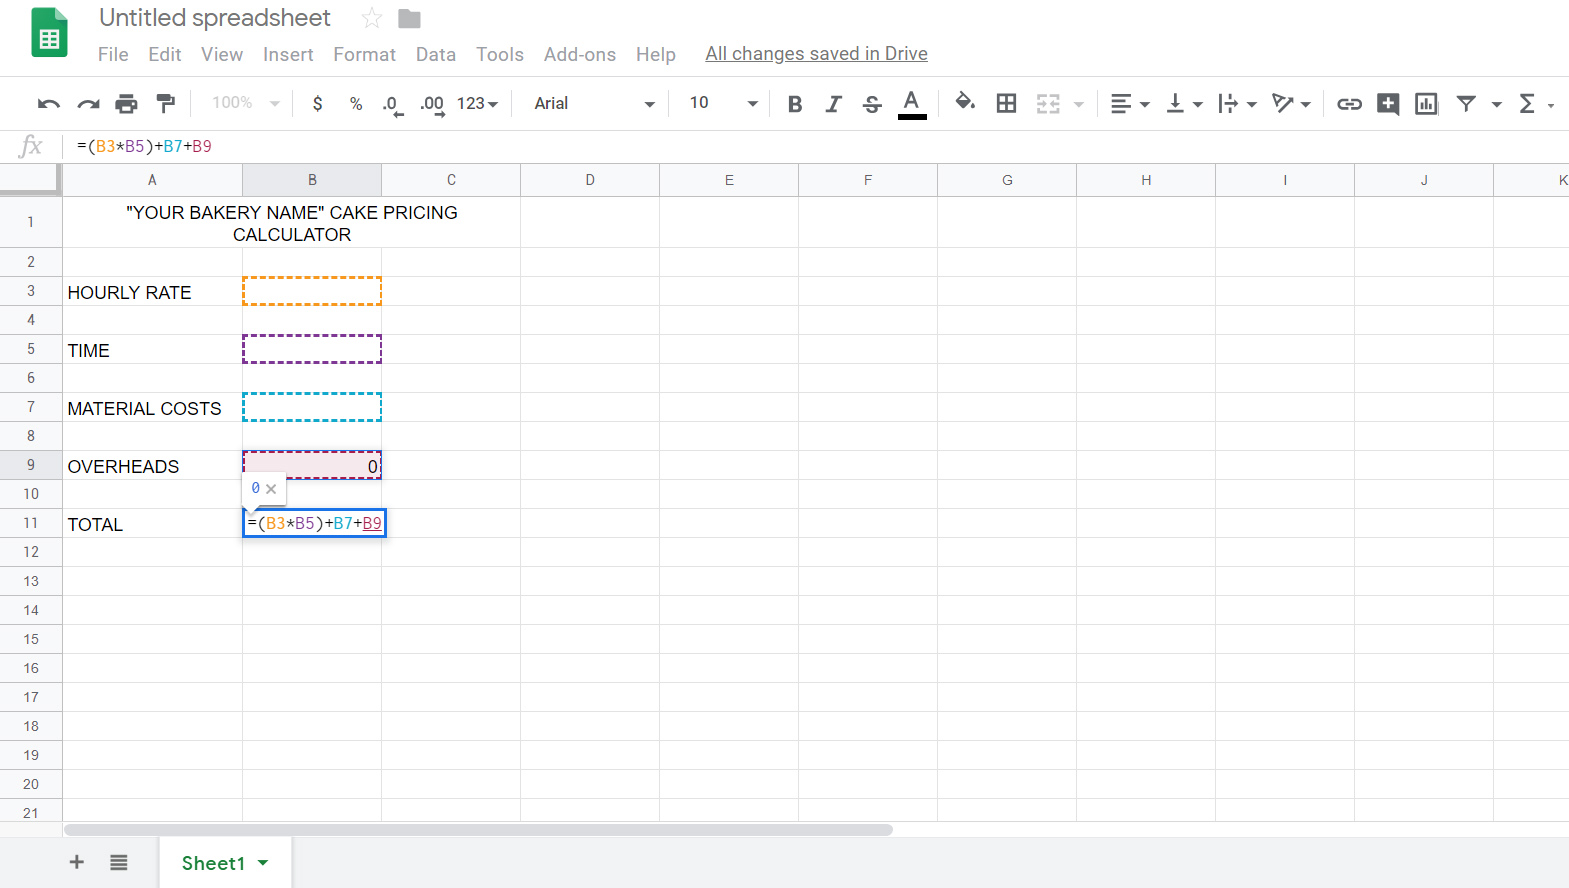
Task: Toggle strikethrough formatting
Action: click(x=872, y=104)
